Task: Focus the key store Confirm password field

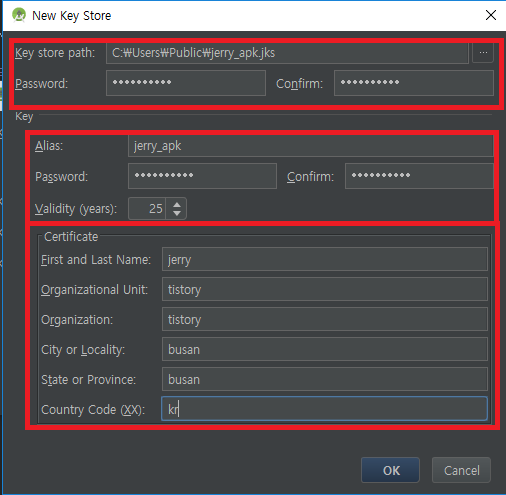Action: point(414,83)
